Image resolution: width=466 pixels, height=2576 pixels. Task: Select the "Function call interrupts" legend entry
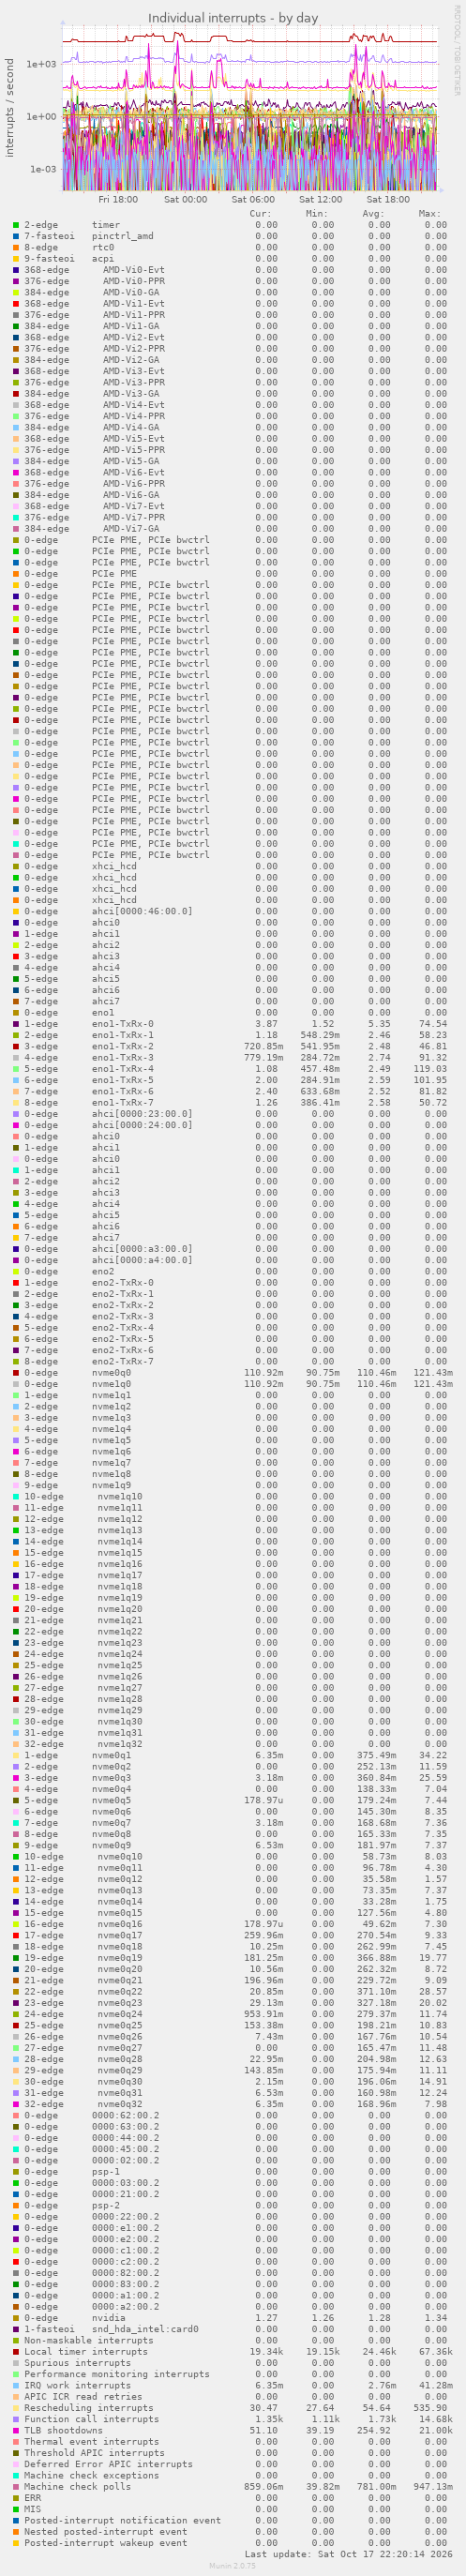click(x=92, y=2419)
